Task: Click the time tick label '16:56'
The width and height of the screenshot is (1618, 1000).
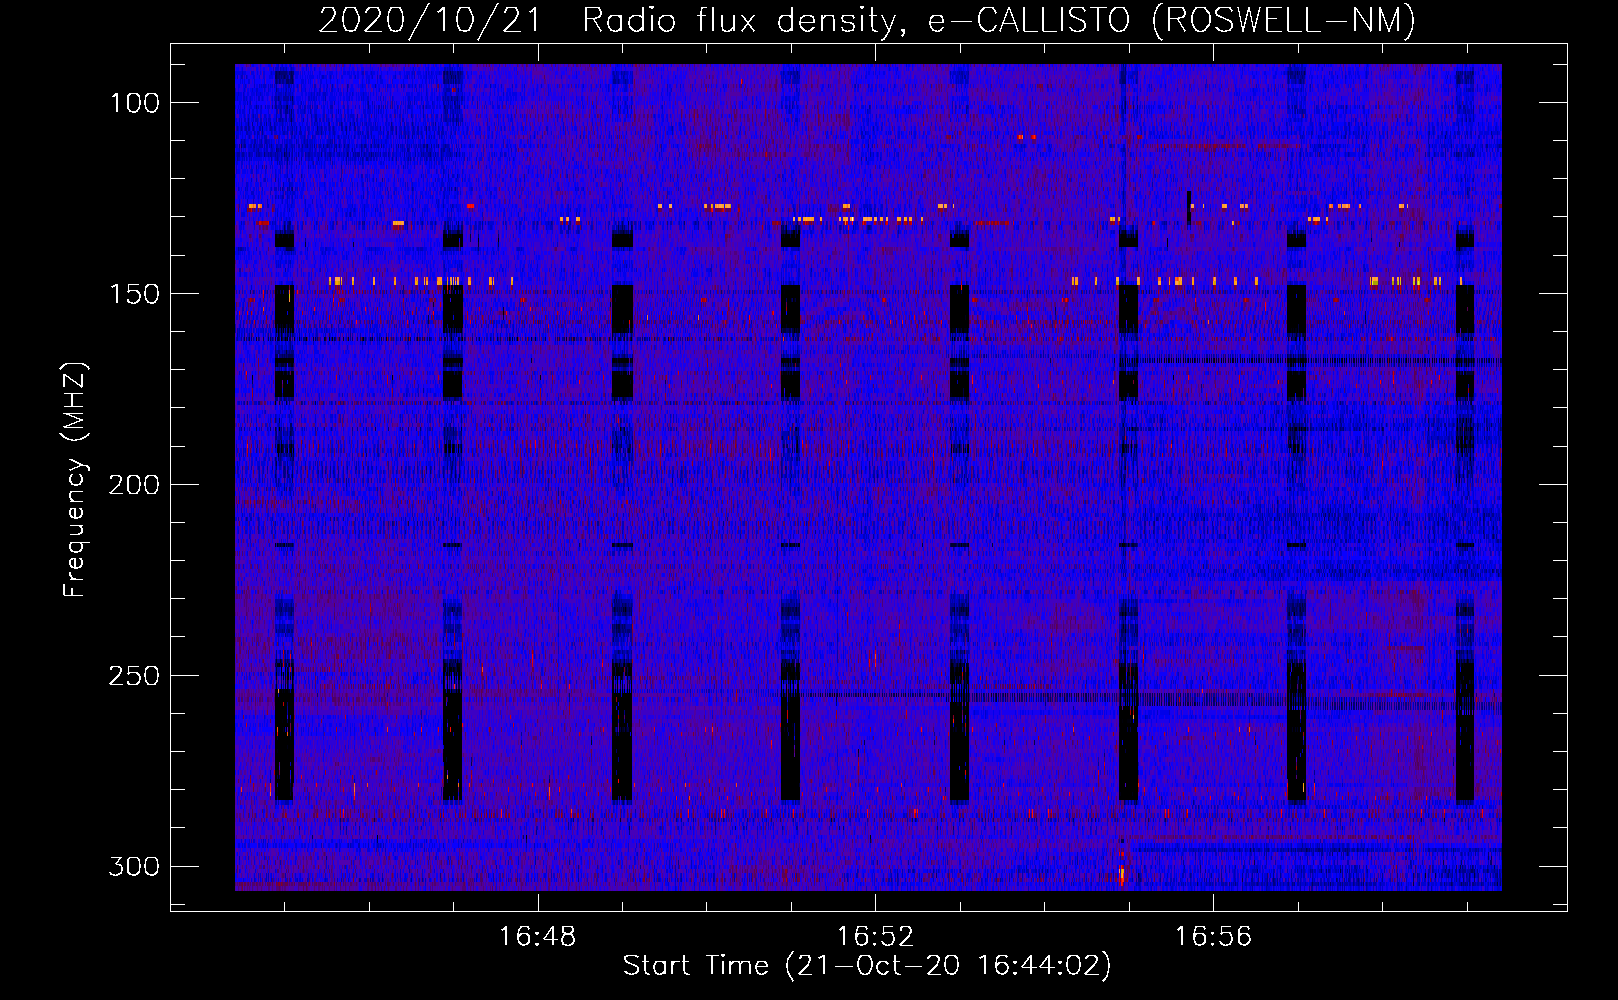Action: pos(1213,937)
